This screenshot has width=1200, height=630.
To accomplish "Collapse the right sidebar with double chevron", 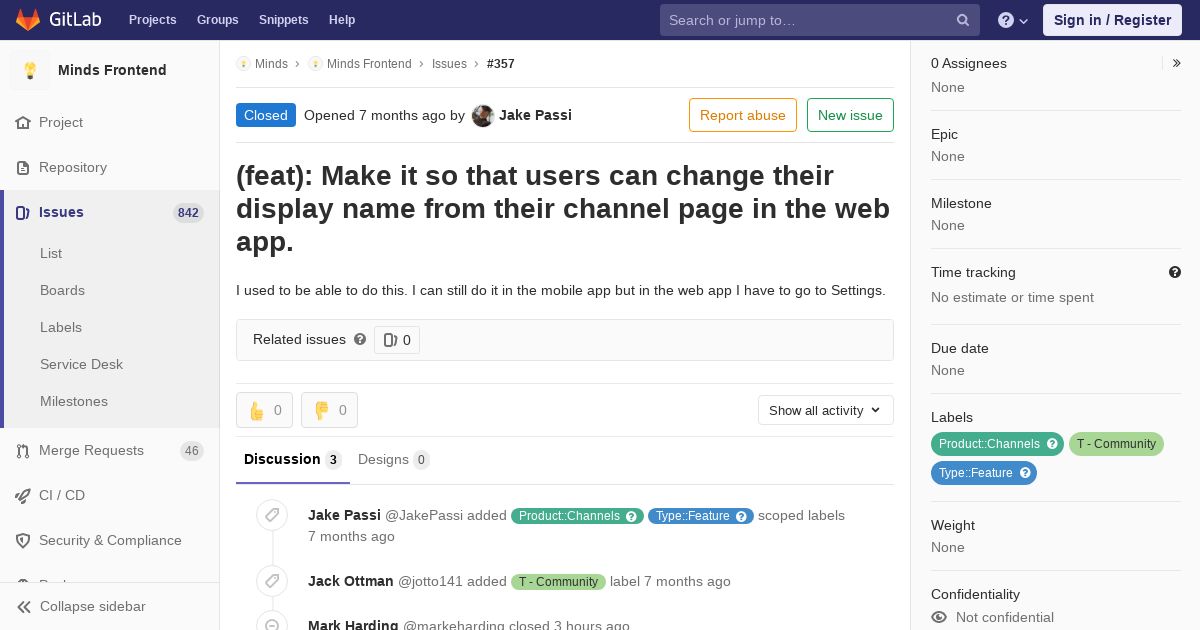I will pyautogui.click(x=1177, y=63).
